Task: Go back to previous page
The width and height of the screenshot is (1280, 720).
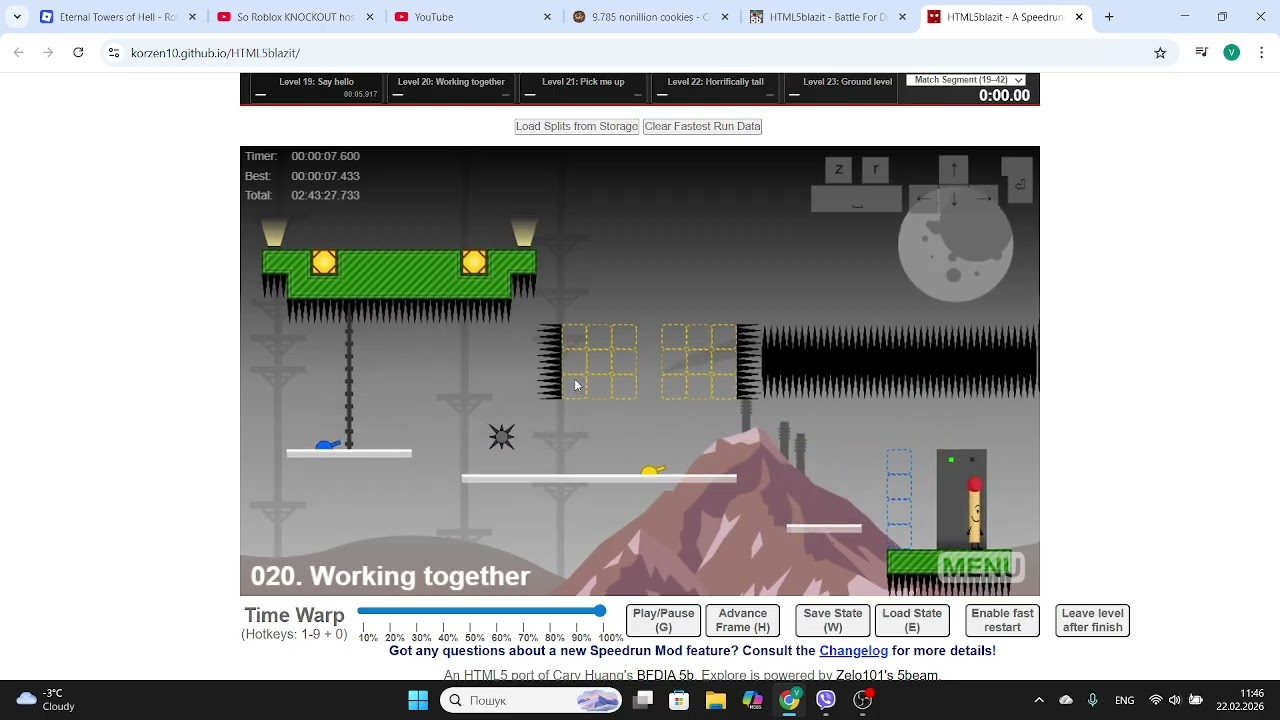Action: click(18, 53)
